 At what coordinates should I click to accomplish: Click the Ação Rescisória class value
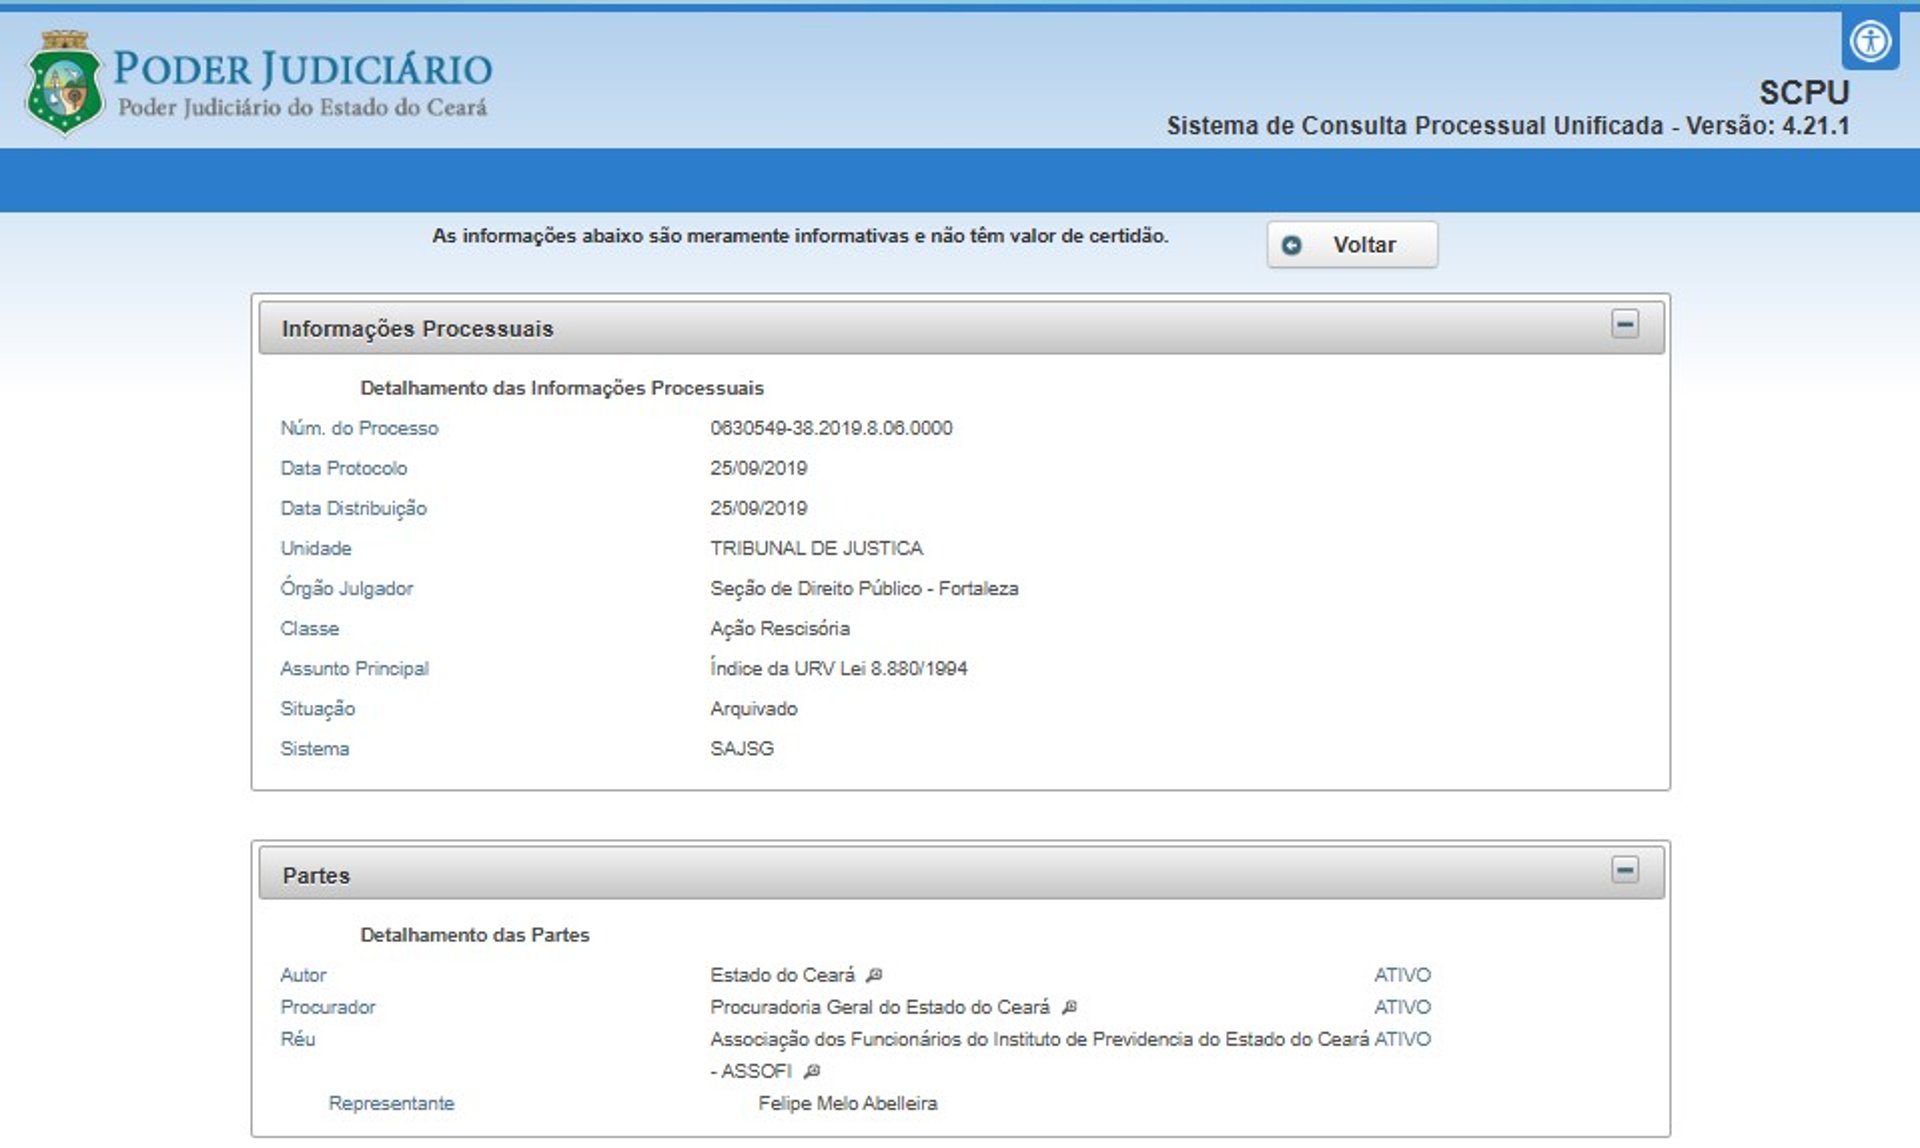pos(779,628)
